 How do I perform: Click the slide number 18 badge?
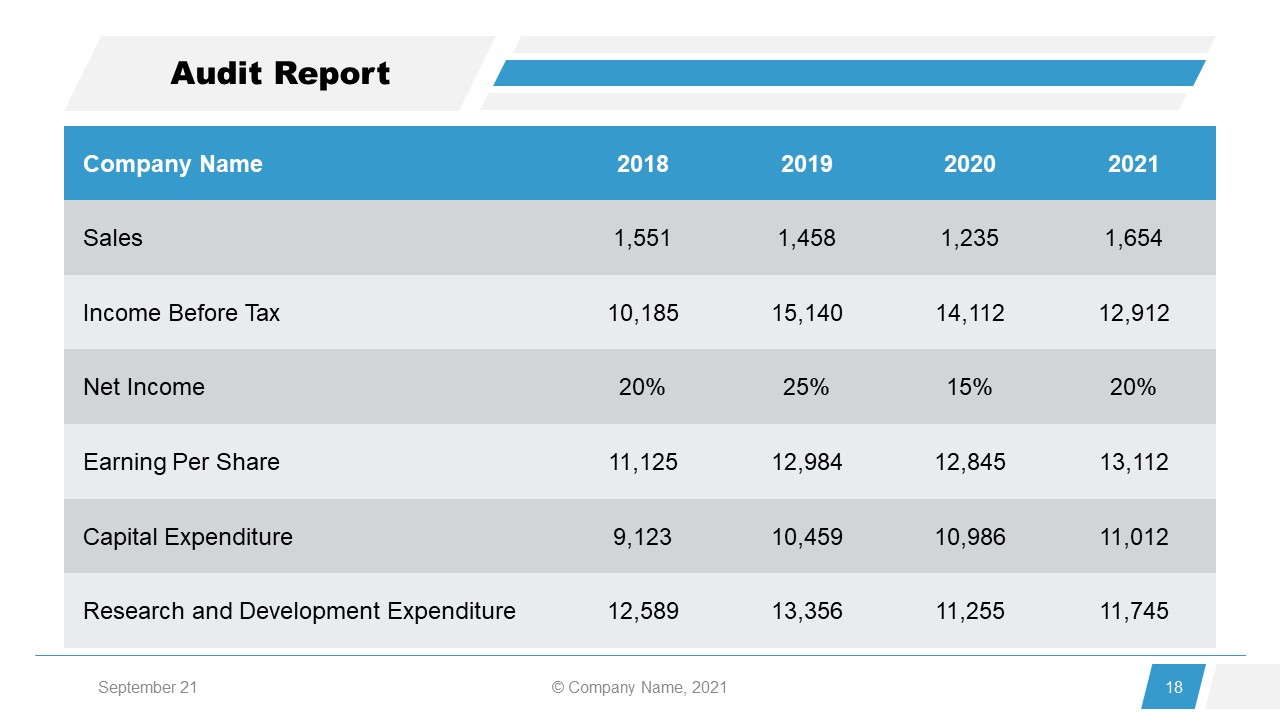click(x=1173, y=687)
